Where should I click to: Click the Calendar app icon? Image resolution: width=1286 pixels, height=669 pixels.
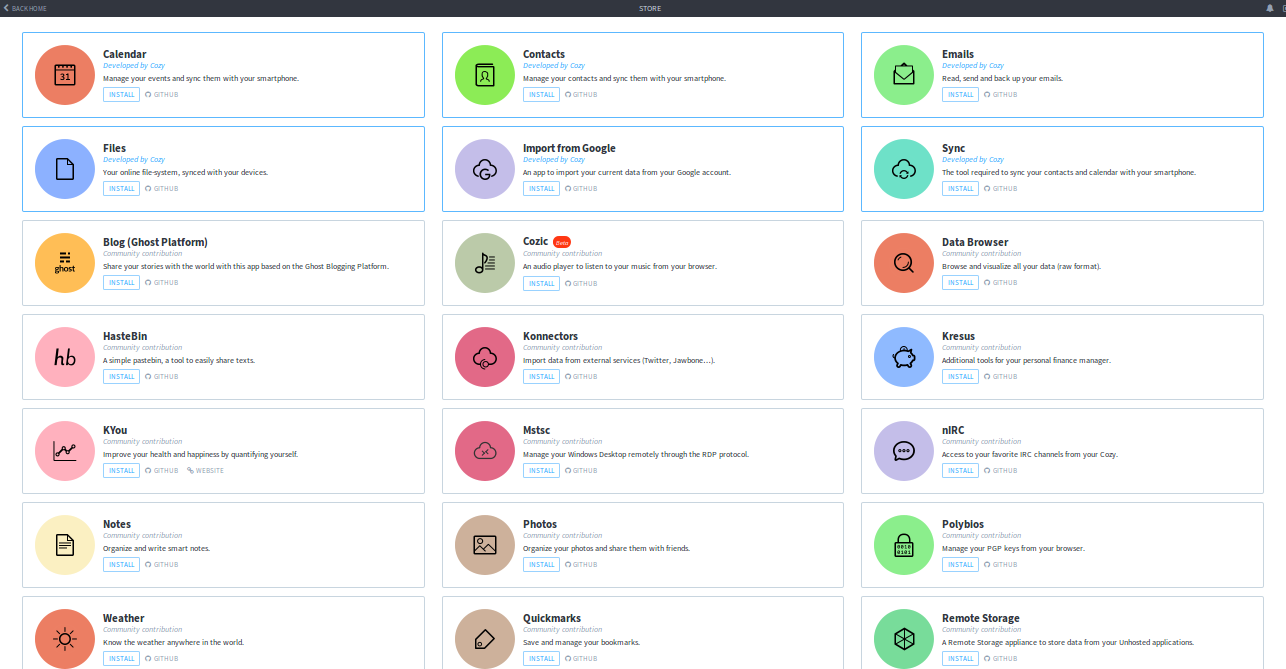click(65, 75)
